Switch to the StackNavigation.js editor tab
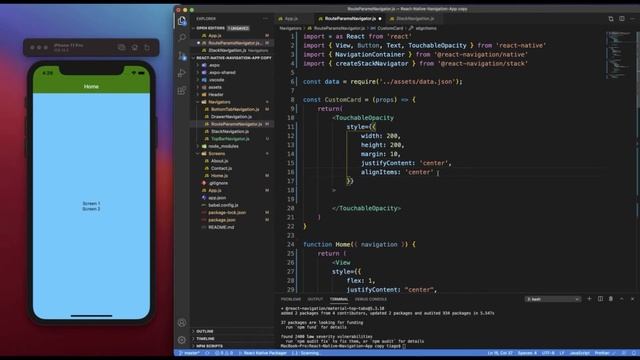 coord(415,19)
